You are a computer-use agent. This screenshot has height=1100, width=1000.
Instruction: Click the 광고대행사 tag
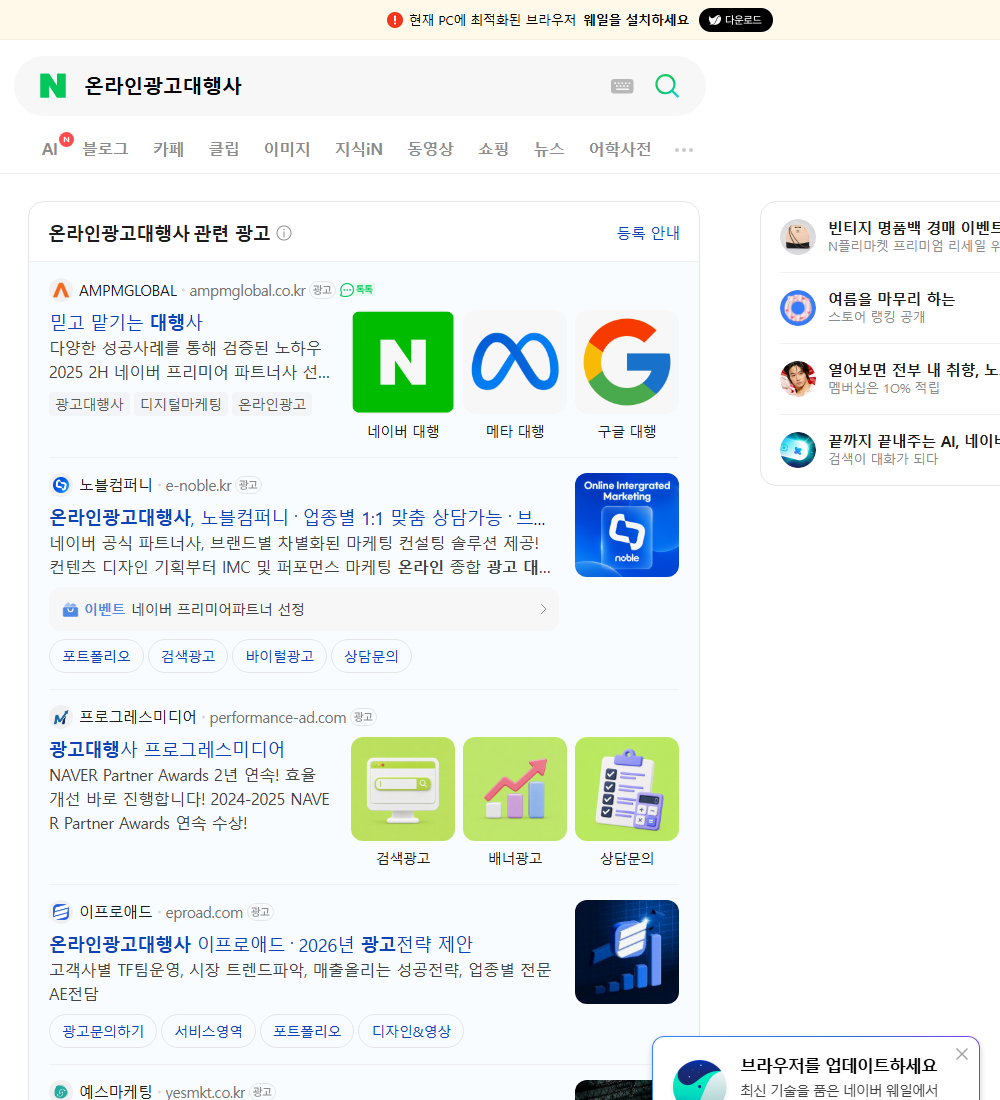89,404
